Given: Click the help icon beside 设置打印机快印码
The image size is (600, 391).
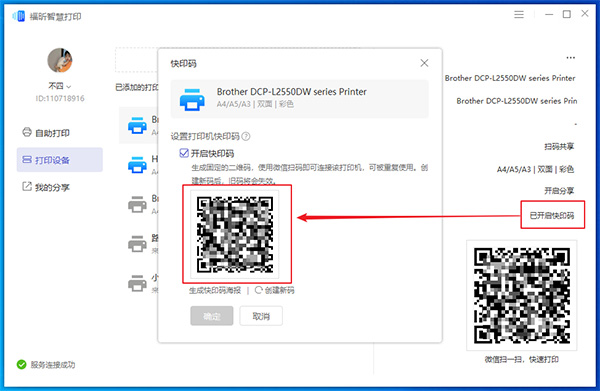Looking at the screenshot, I should 246,136.
